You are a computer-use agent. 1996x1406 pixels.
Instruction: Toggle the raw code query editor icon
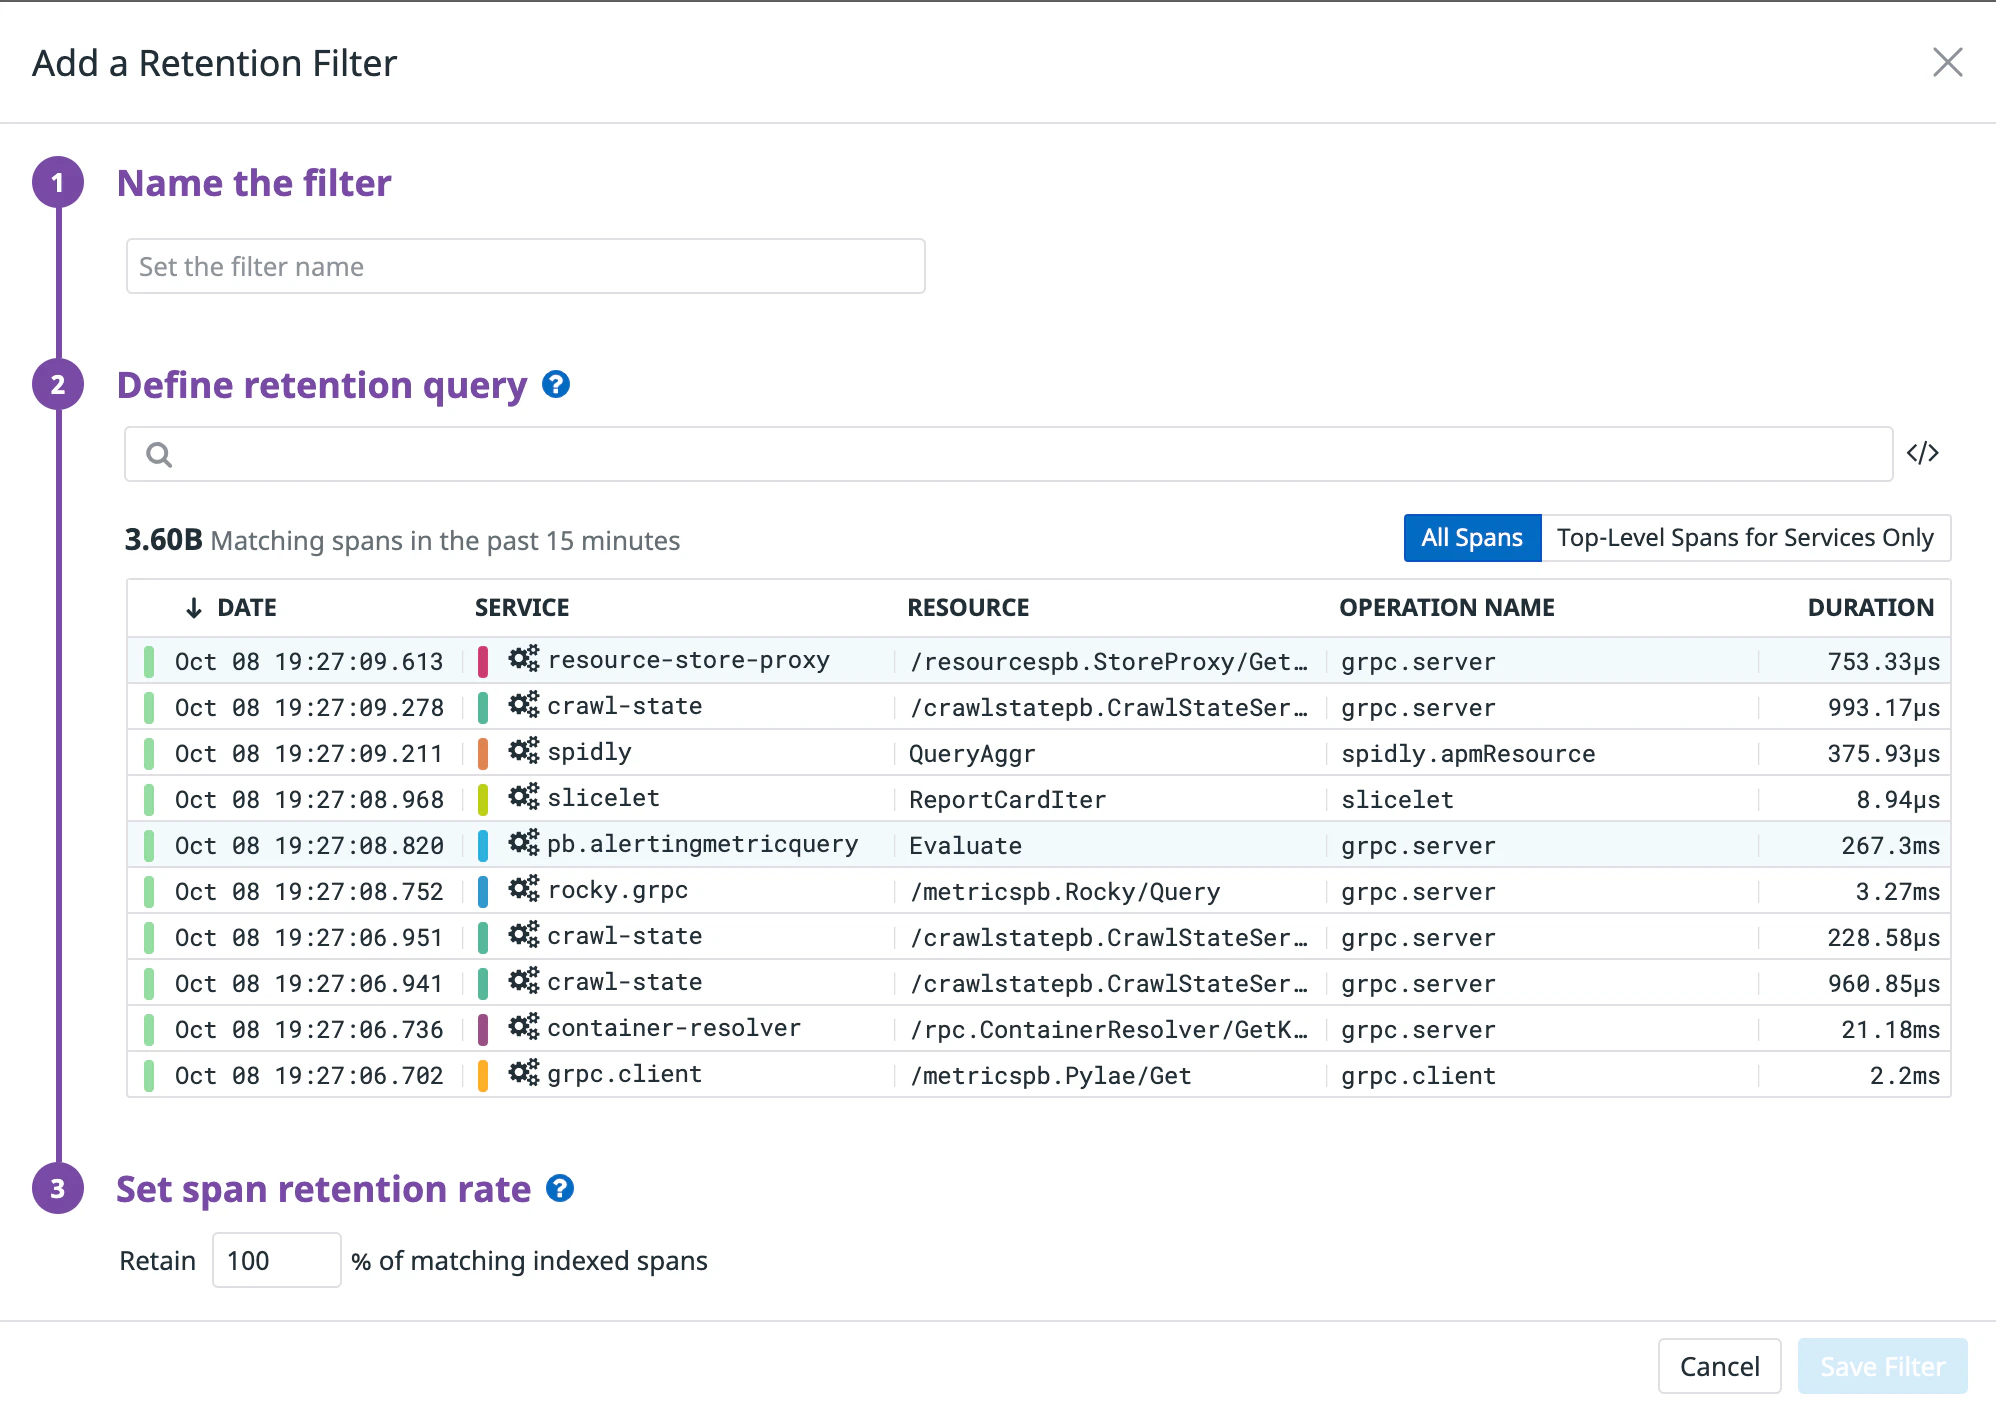1922,453
